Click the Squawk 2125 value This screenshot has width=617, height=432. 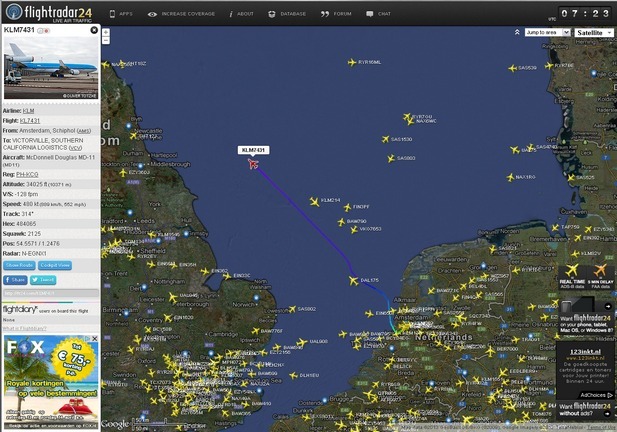34,234
